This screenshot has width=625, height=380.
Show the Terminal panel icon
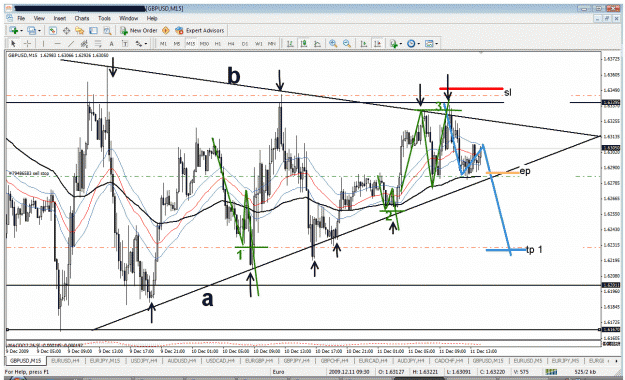[x=93, y=30]
